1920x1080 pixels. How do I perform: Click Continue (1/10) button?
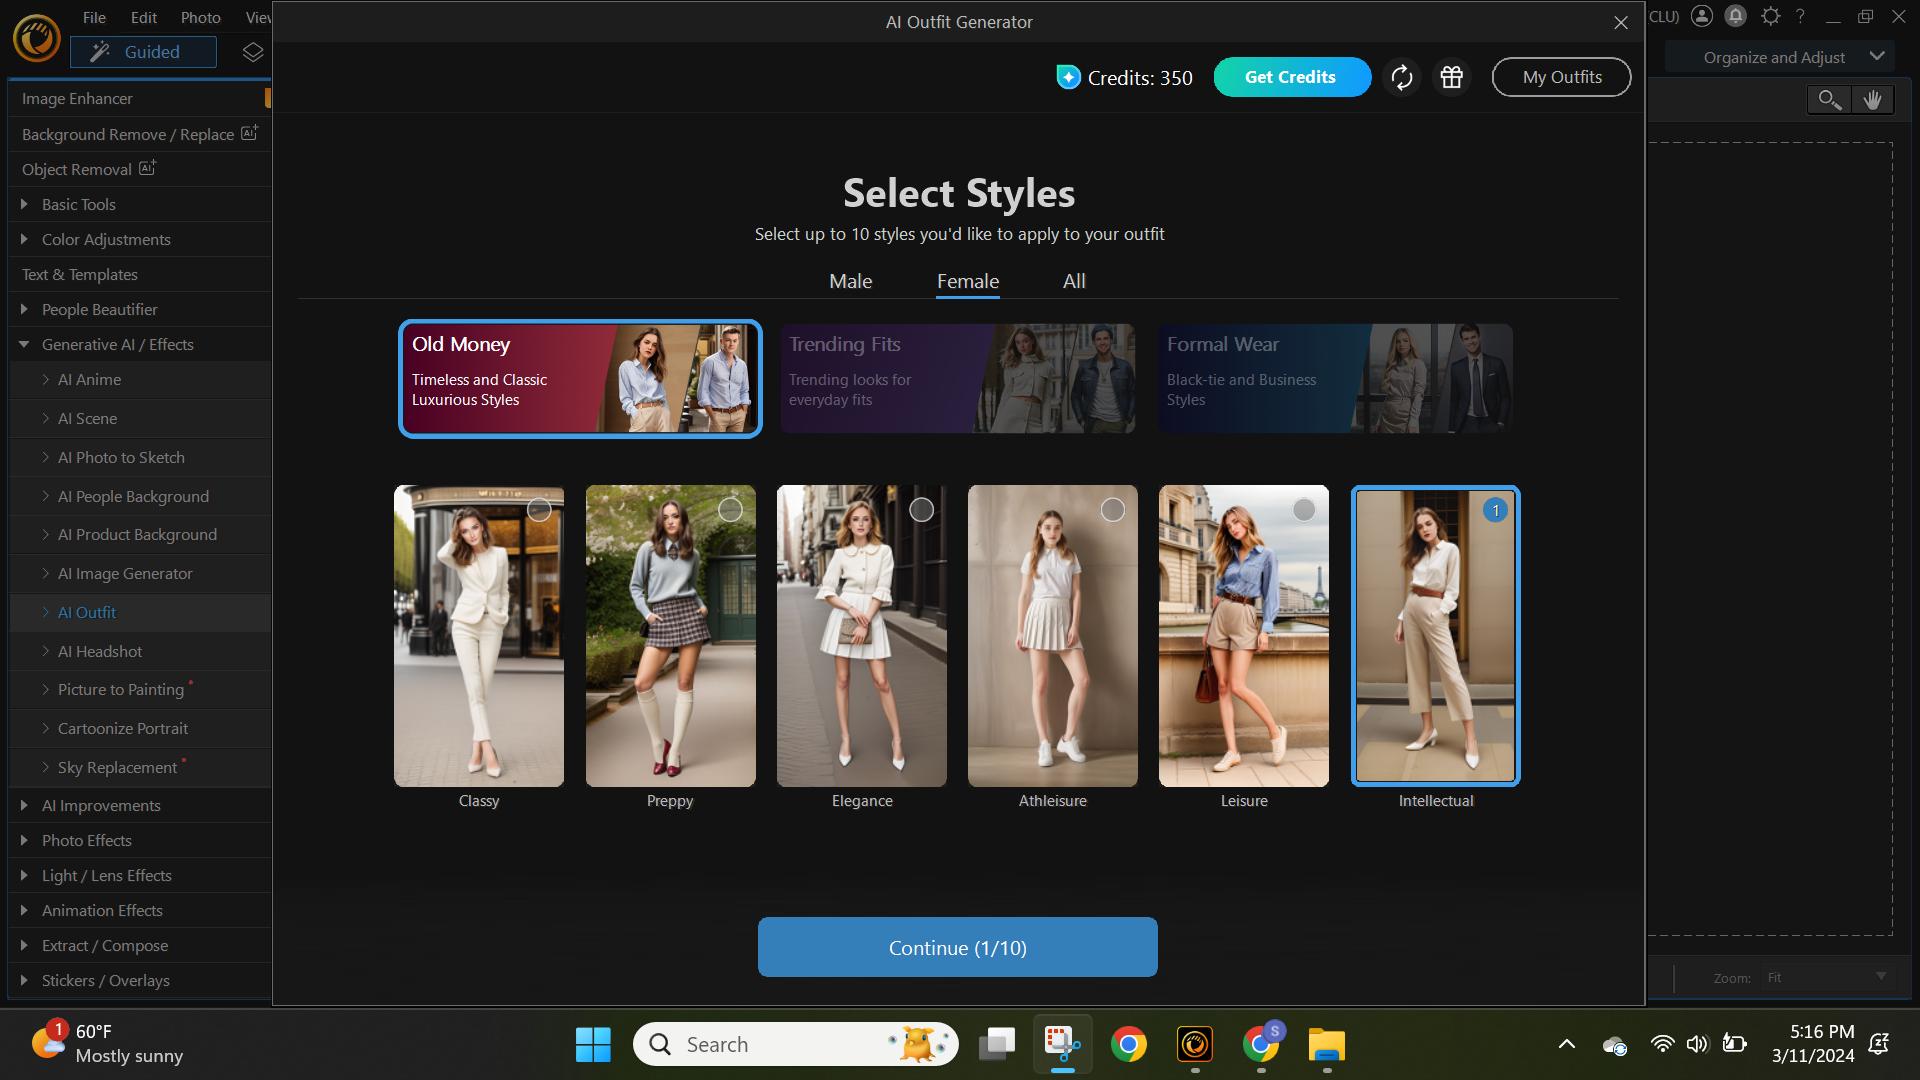click(957, 947)
